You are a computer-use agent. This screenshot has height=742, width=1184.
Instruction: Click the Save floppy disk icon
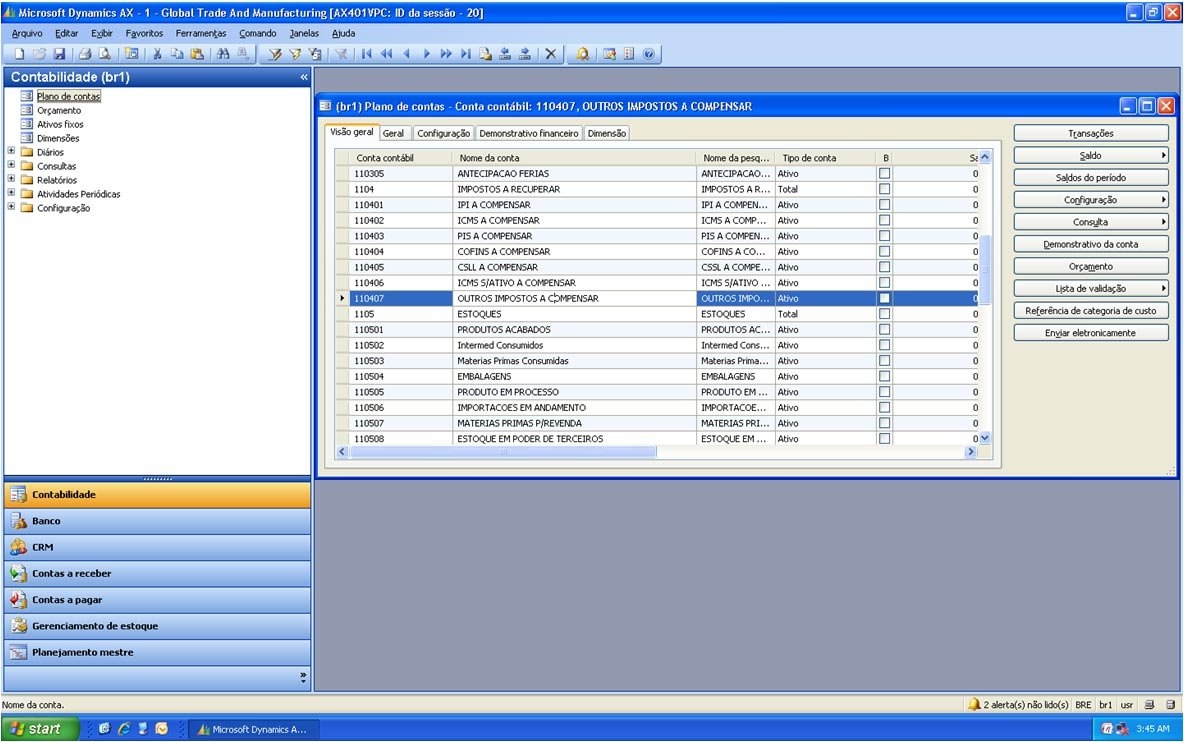point(59,54)
